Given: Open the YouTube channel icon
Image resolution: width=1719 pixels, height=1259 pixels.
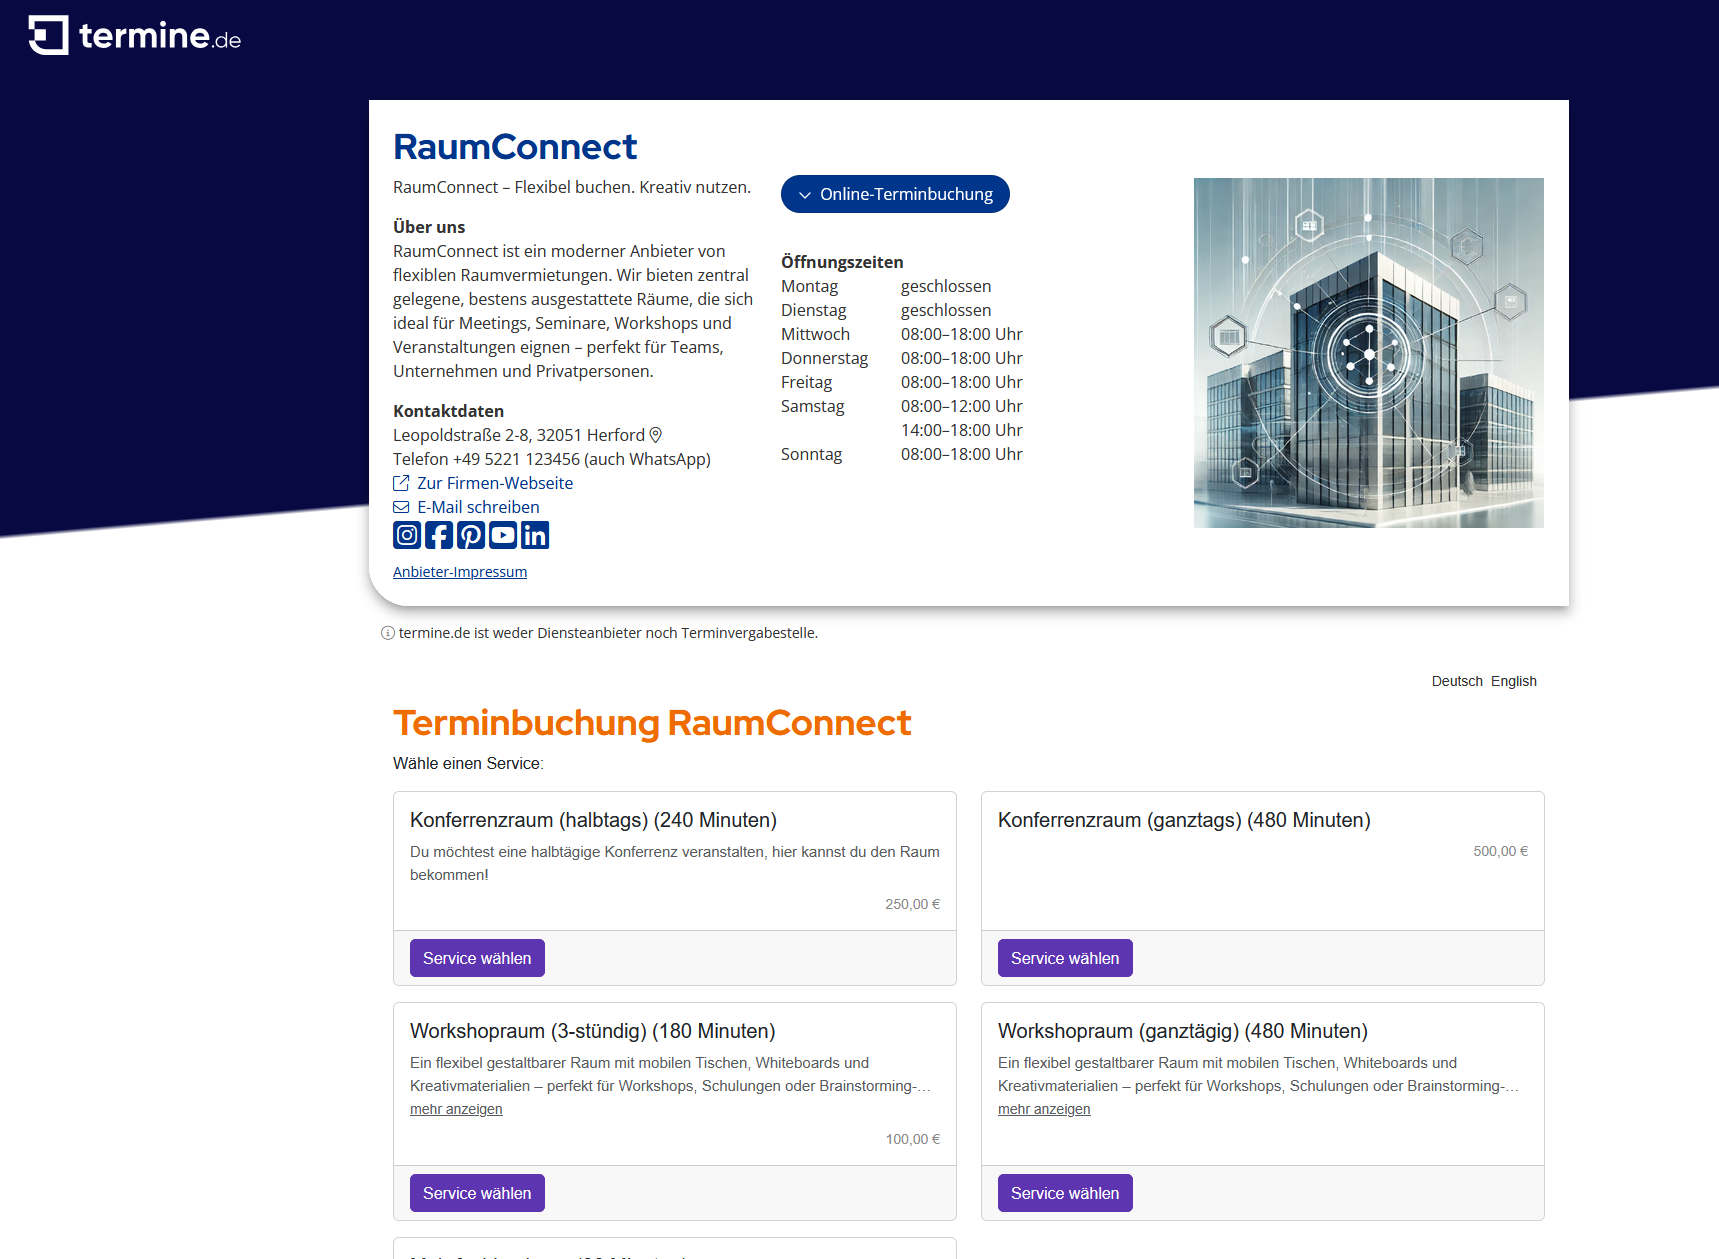Looking at the screenshot, I should pos(503,535).
